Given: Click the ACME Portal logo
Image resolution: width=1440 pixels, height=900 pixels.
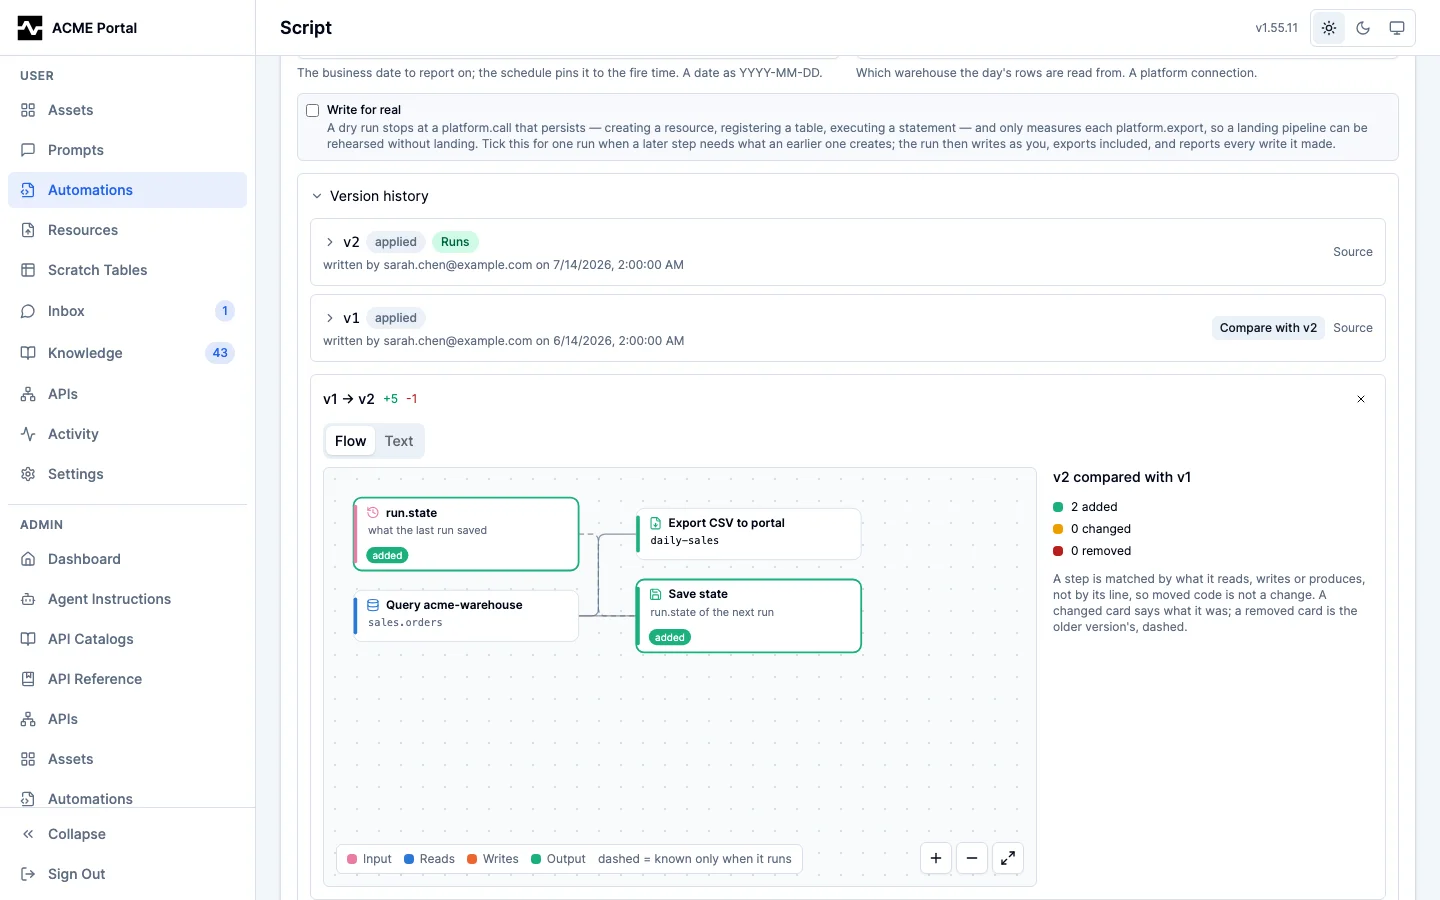Looking at the screenshot, I should pos(30,28).
